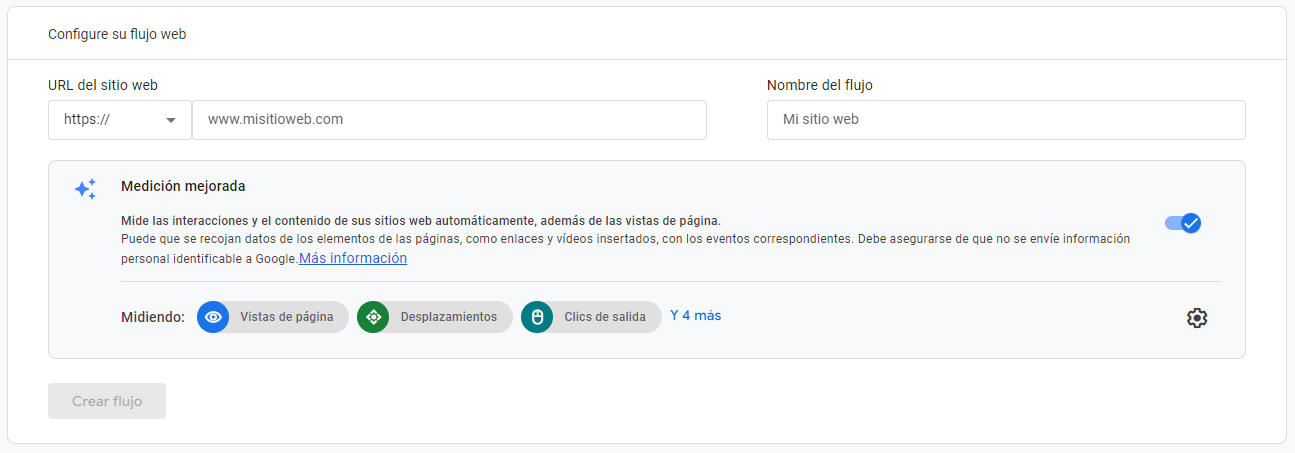
Task: Select the Clics de salida chip
Action: tap(591, 317)
